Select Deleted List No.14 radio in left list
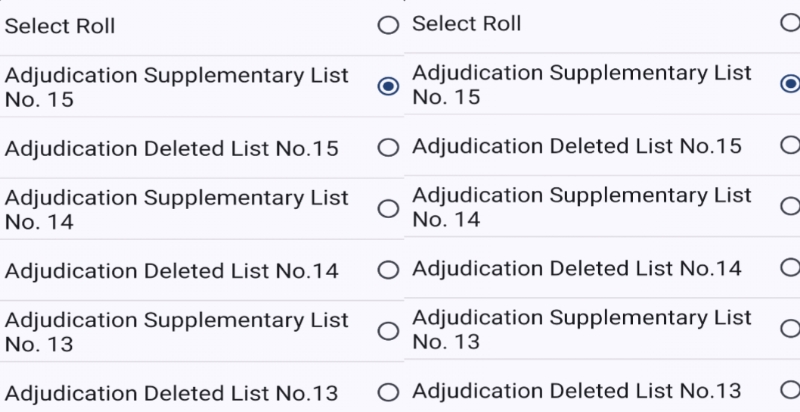This screenshot has width=800, height=412. (388, 271)
